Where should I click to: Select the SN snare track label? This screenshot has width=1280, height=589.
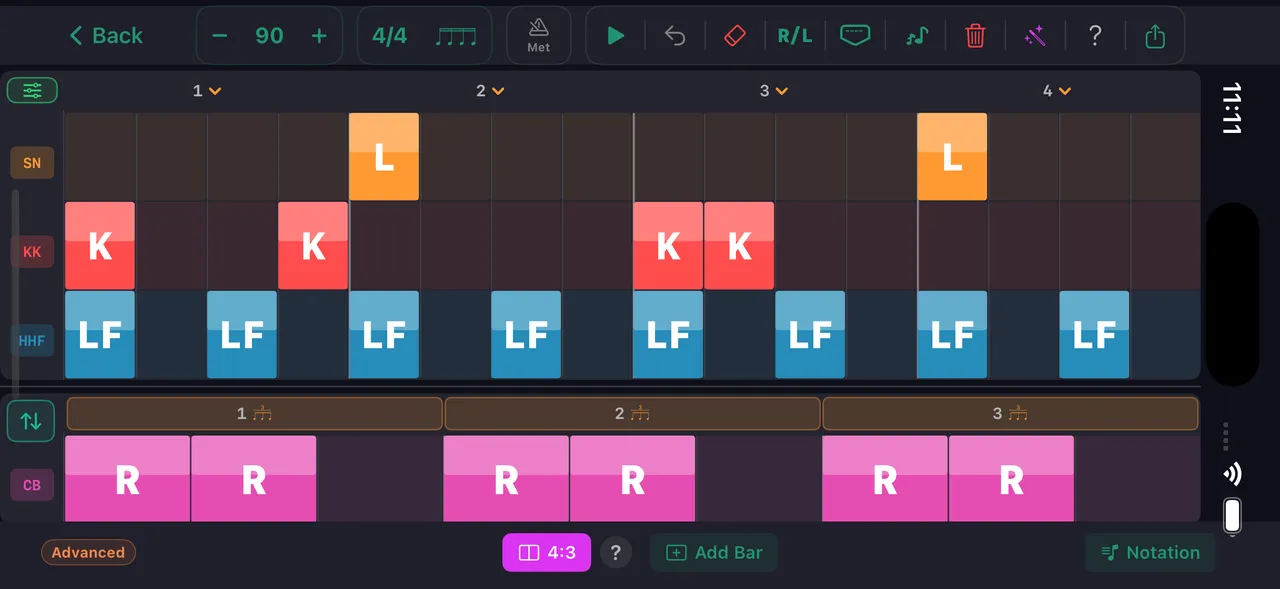[32, 163]
